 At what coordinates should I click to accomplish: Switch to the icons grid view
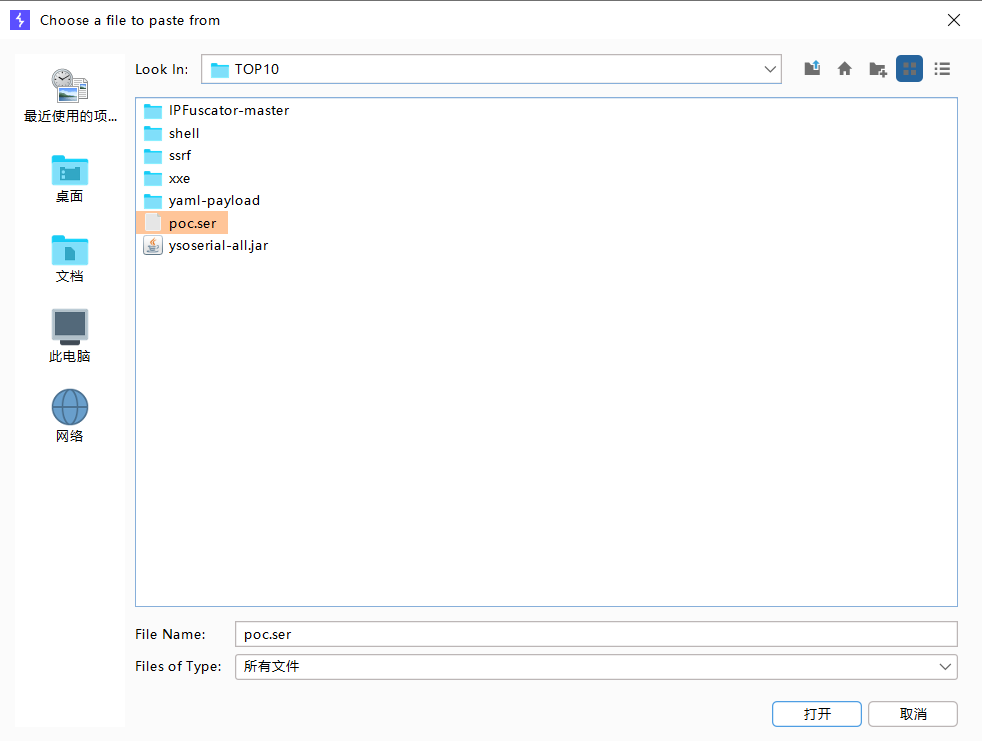[x=909, y=69]
